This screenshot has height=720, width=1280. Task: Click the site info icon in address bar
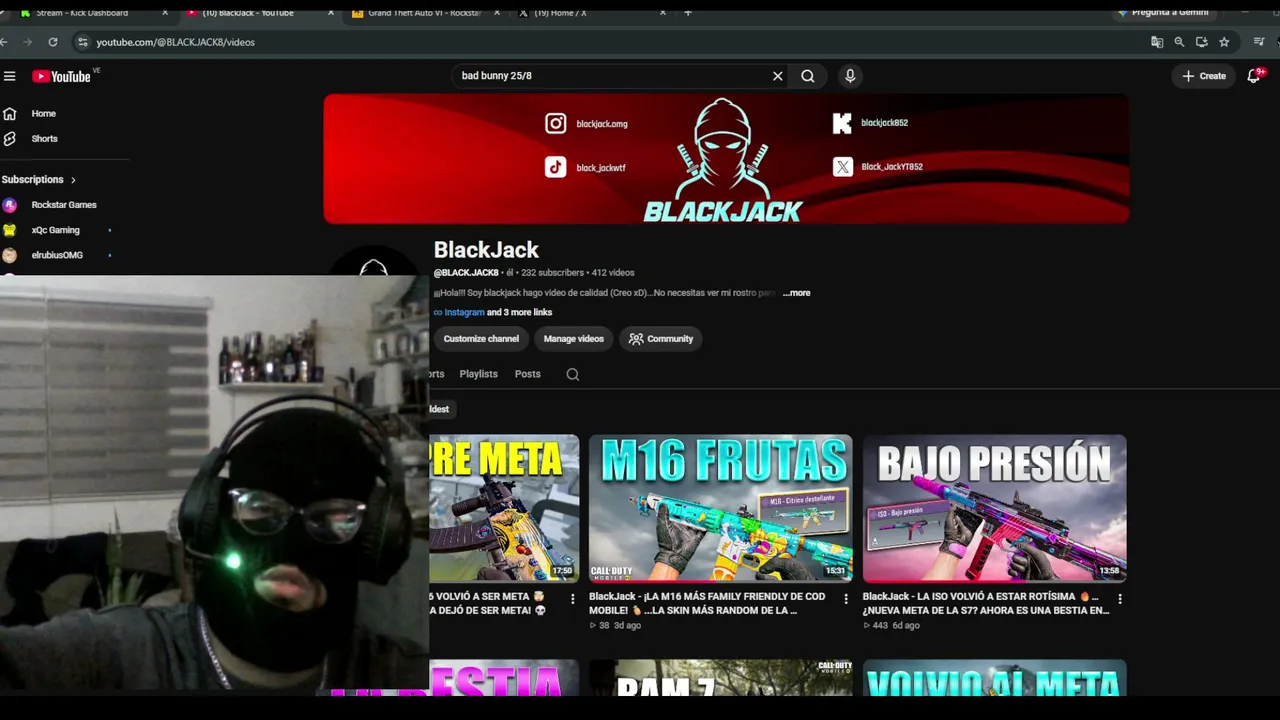(x=83, y=42)
